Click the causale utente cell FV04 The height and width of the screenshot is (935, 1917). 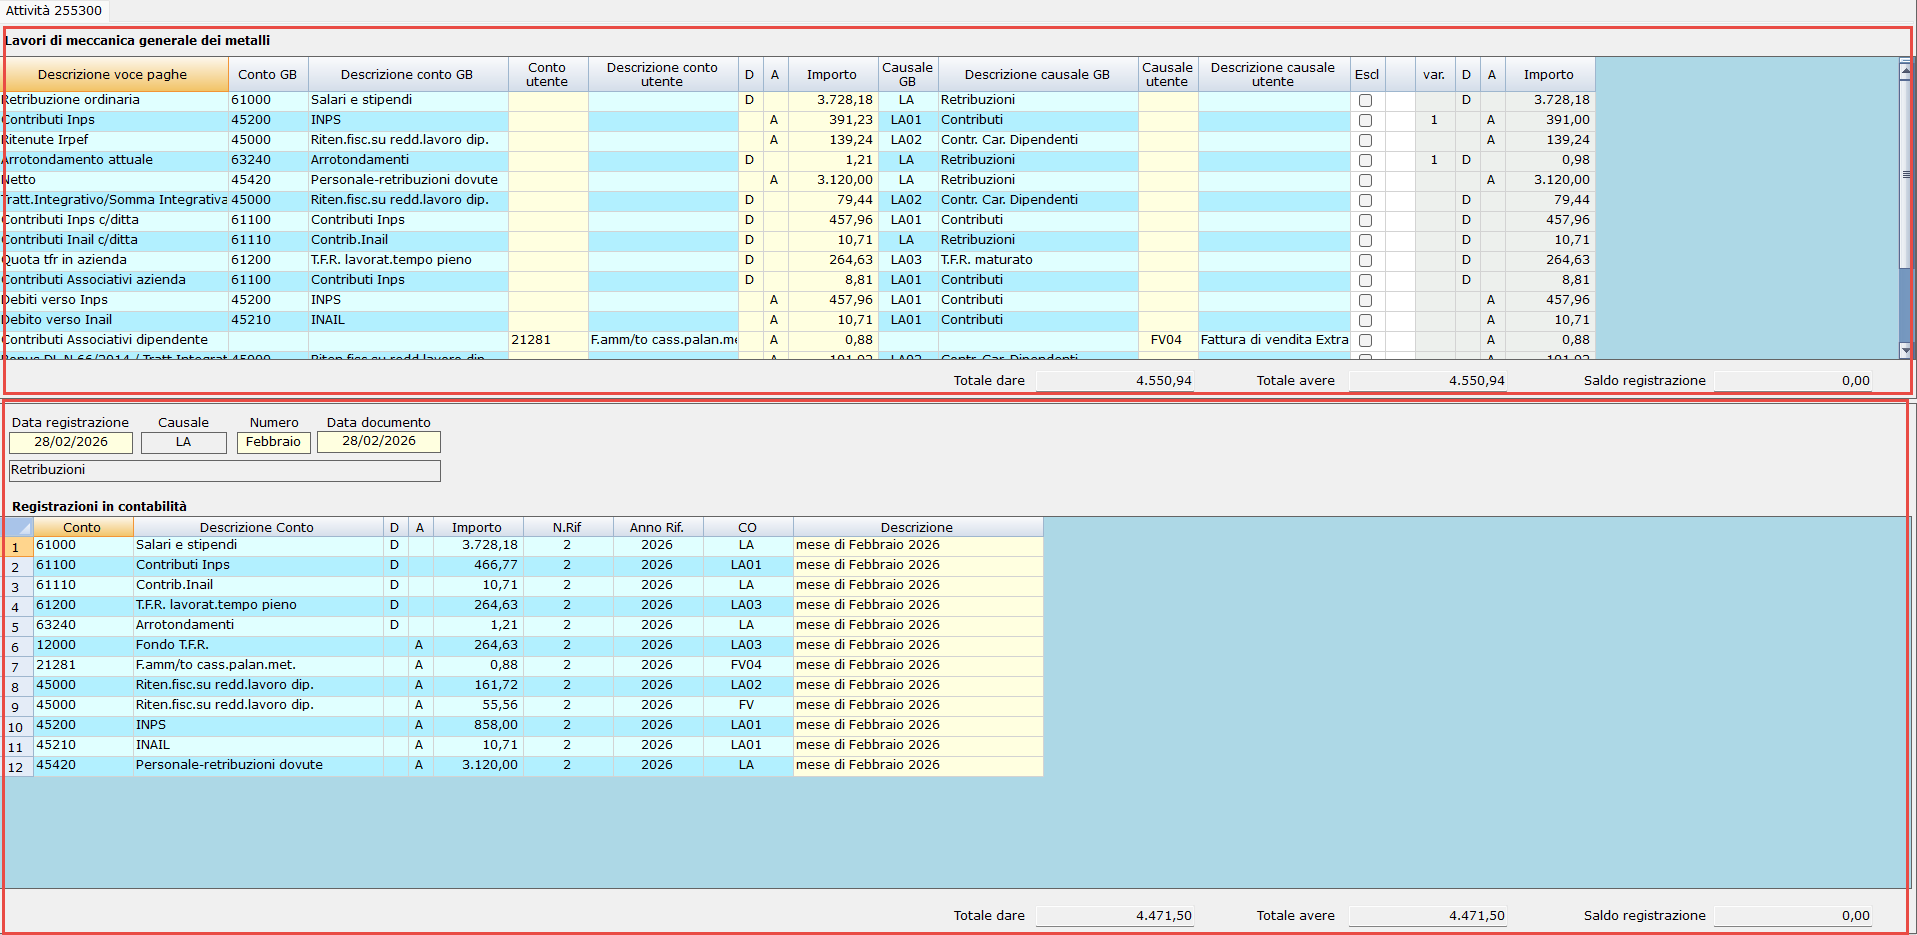[x=1167, y=340]
